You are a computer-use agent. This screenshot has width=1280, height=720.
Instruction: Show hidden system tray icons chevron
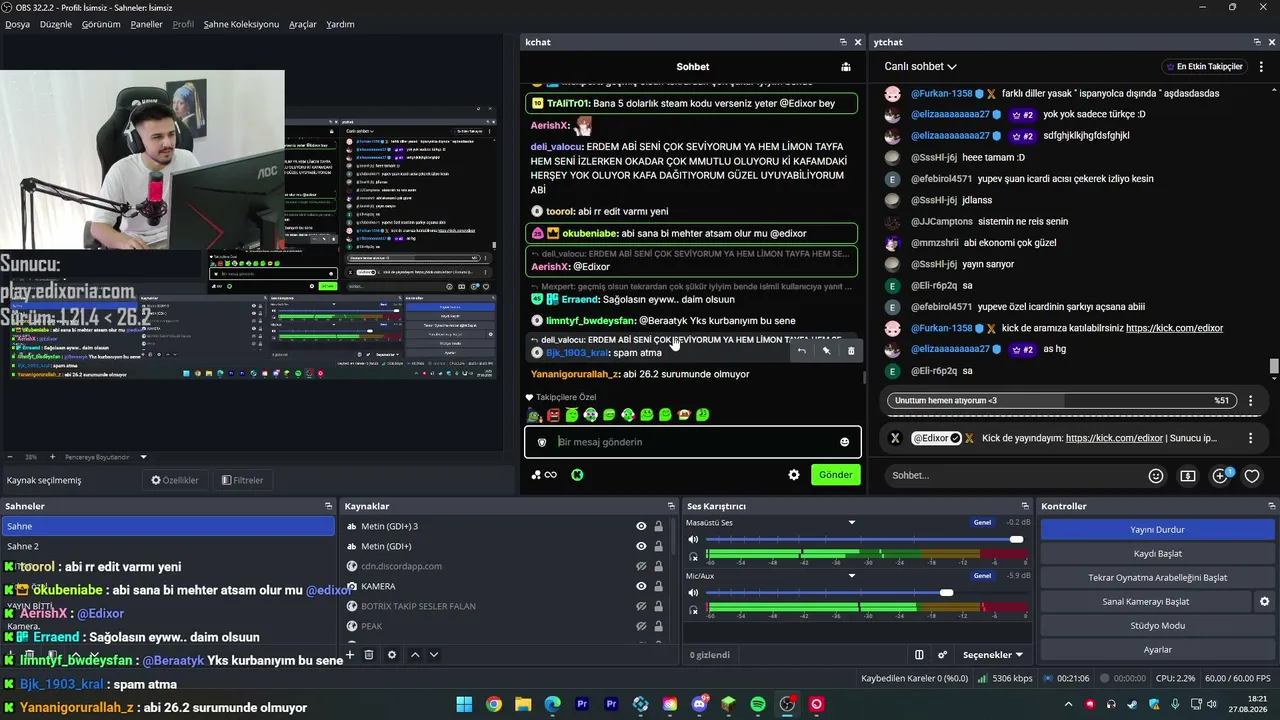click(1068, 704)
